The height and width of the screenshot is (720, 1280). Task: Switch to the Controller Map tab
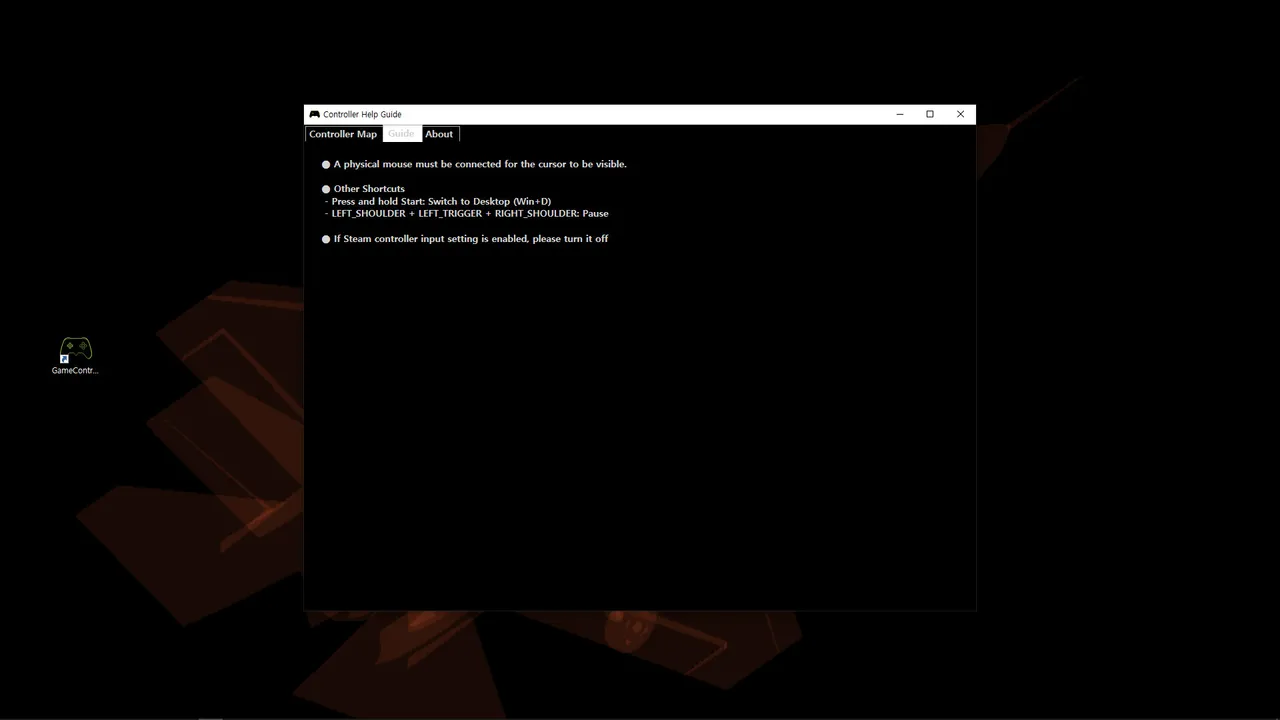[x=343, y=134]
